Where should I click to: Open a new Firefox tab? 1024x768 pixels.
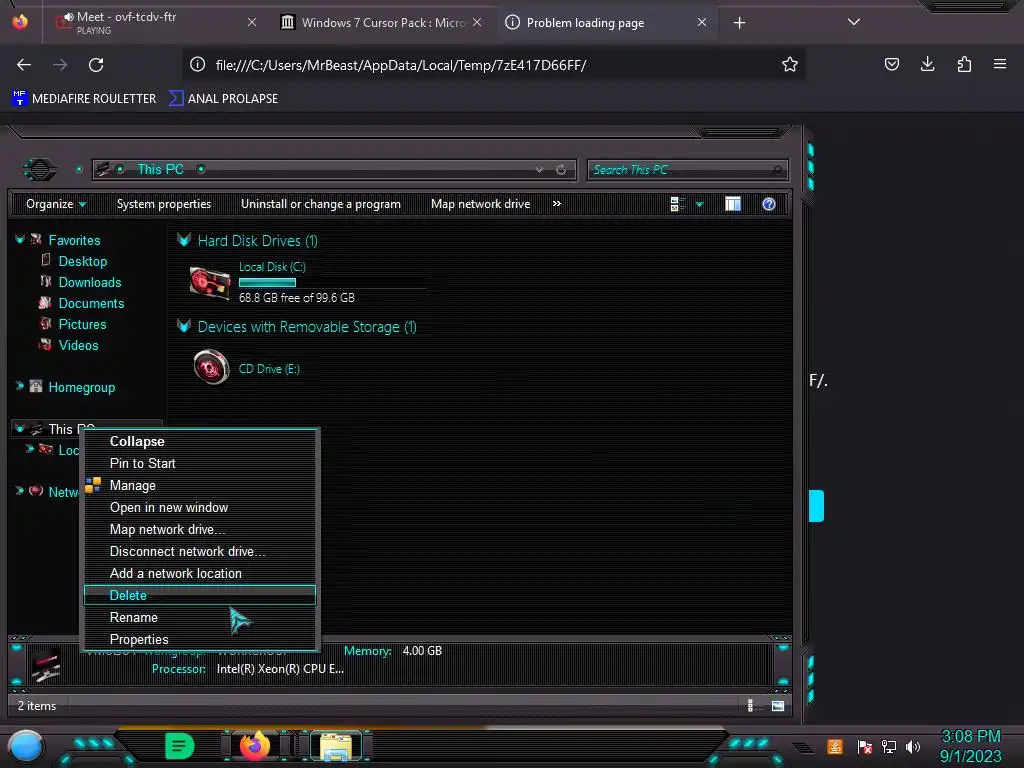[739, 23]
